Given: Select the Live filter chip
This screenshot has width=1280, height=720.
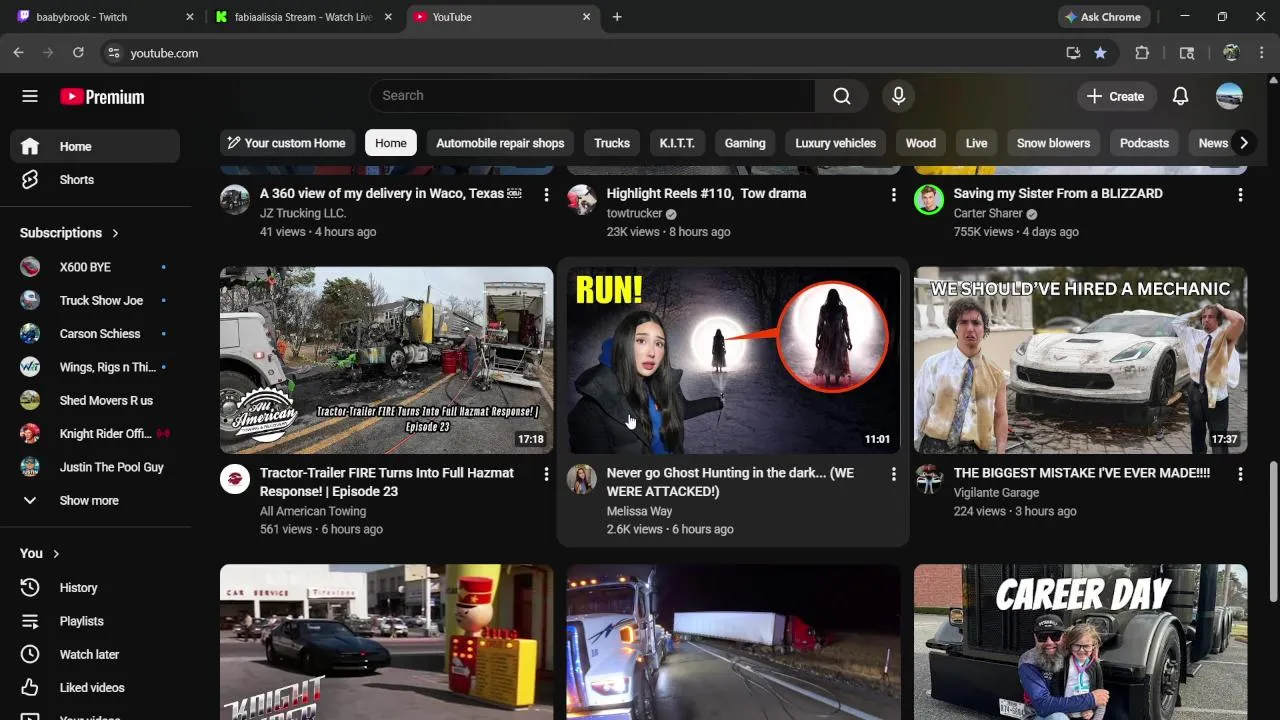Looking at the screenshot, I should pyautogui.click(x=977, y=143).
